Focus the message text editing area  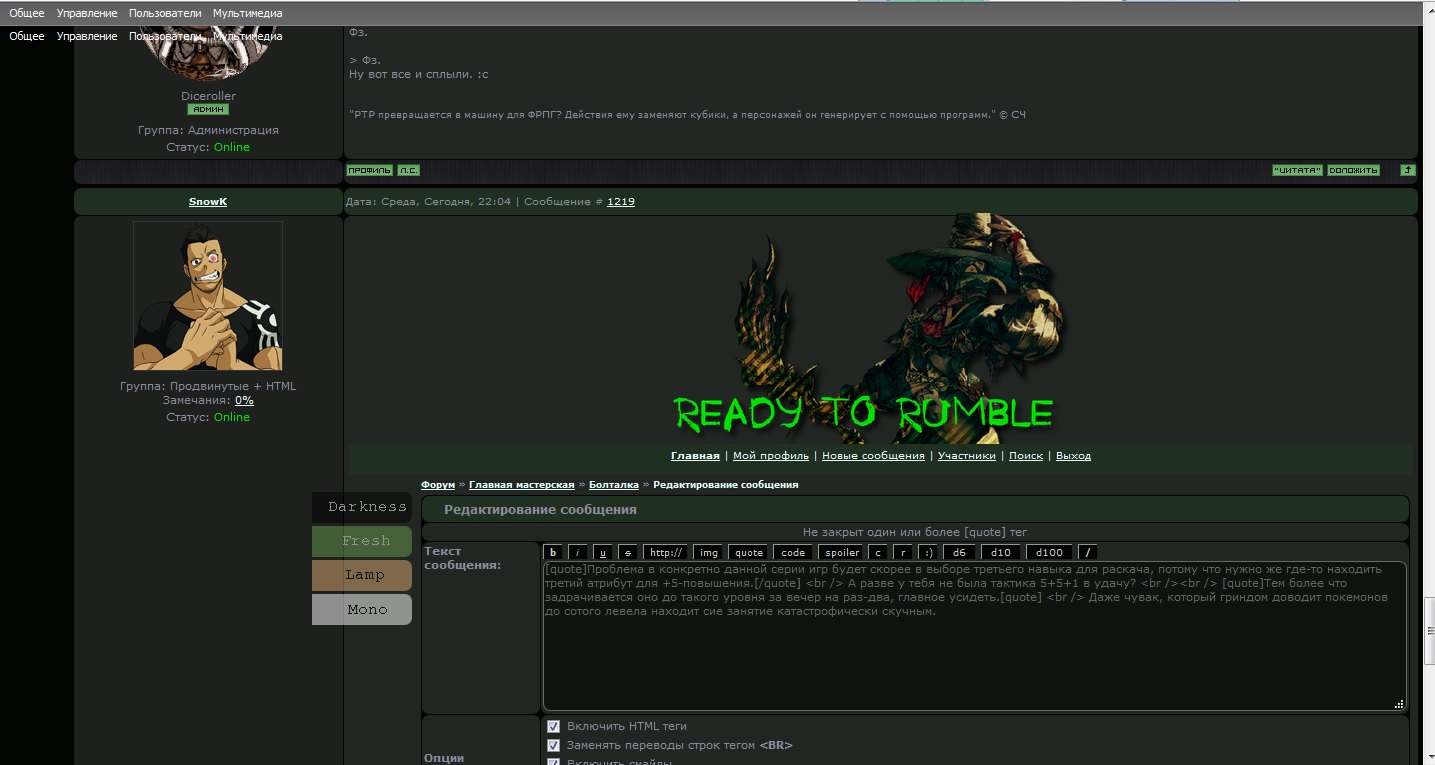(x=974, y=636)
